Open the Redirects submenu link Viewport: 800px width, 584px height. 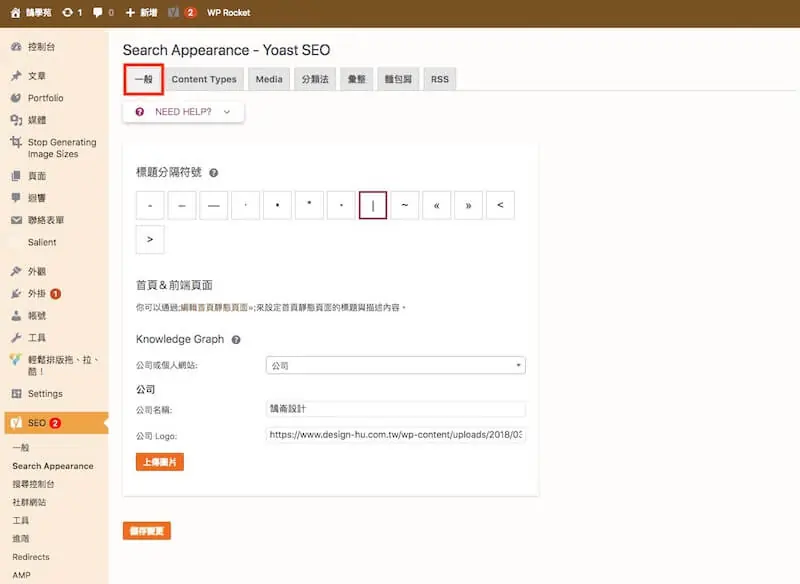point(31,557)
